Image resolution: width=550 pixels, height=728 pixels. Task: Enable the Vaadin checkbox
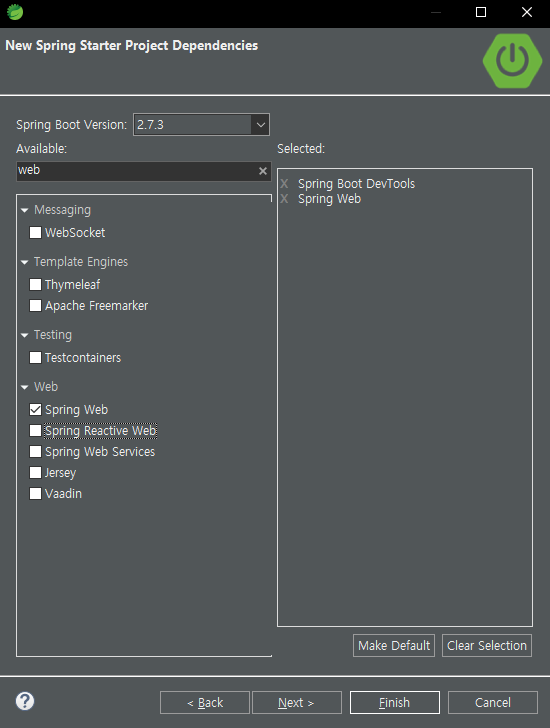(x=35, y=494)
